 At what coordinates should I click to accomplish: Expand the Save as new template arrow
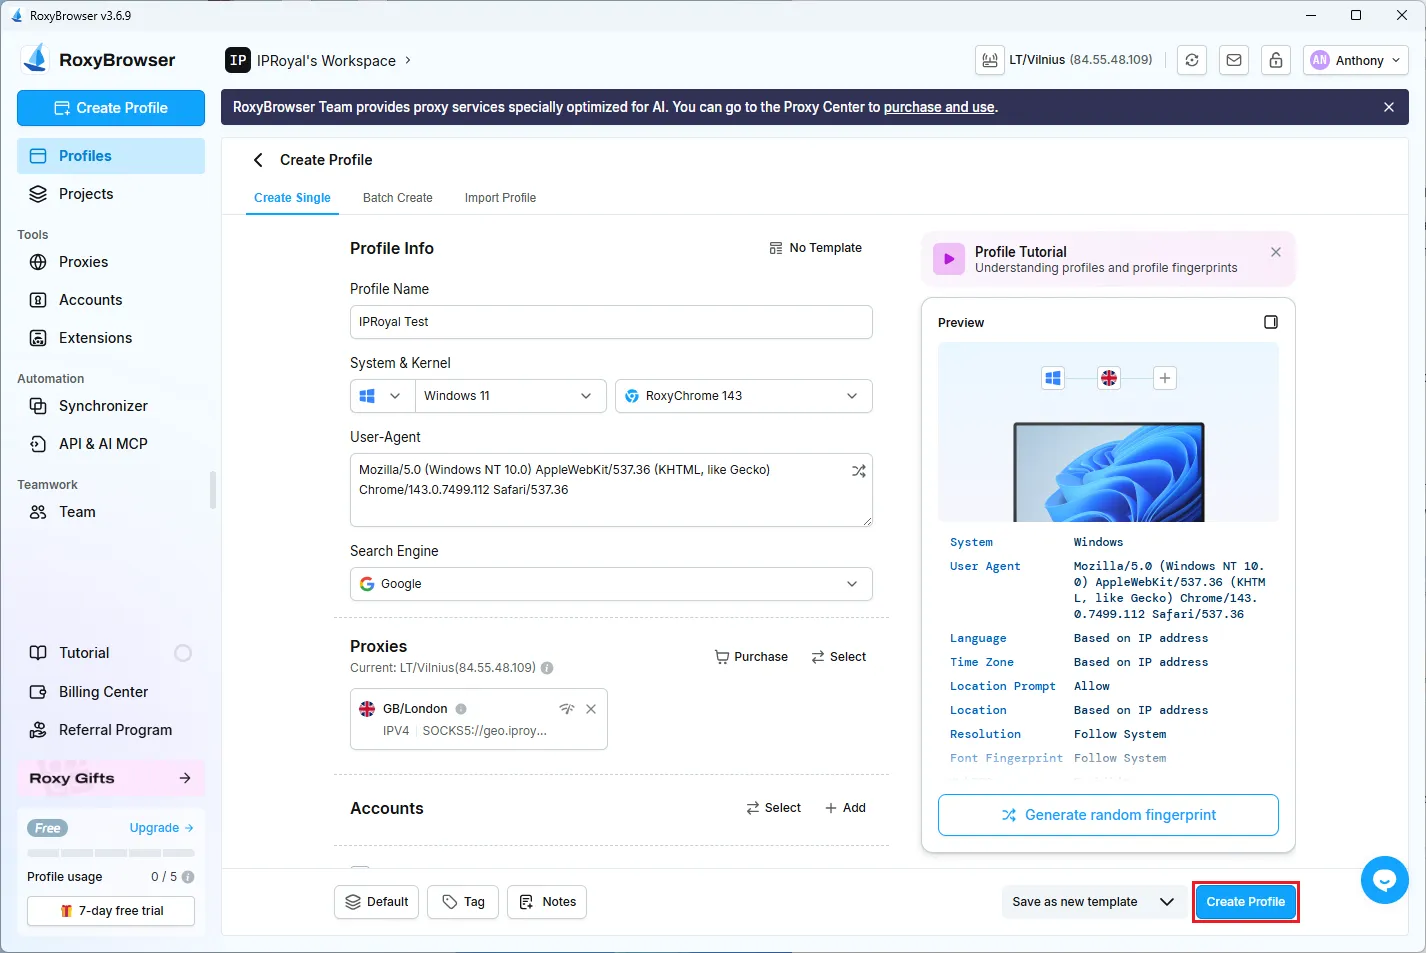(1166, 902)
